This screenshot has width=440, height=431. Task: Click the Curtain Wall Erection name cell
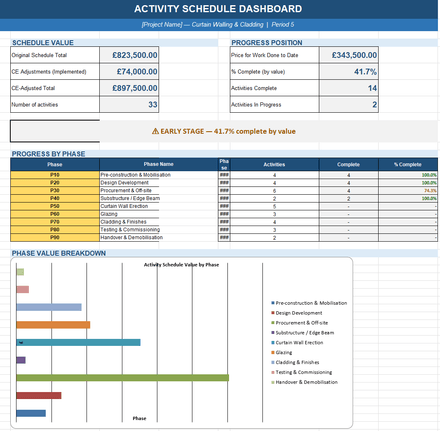point(158,206)
